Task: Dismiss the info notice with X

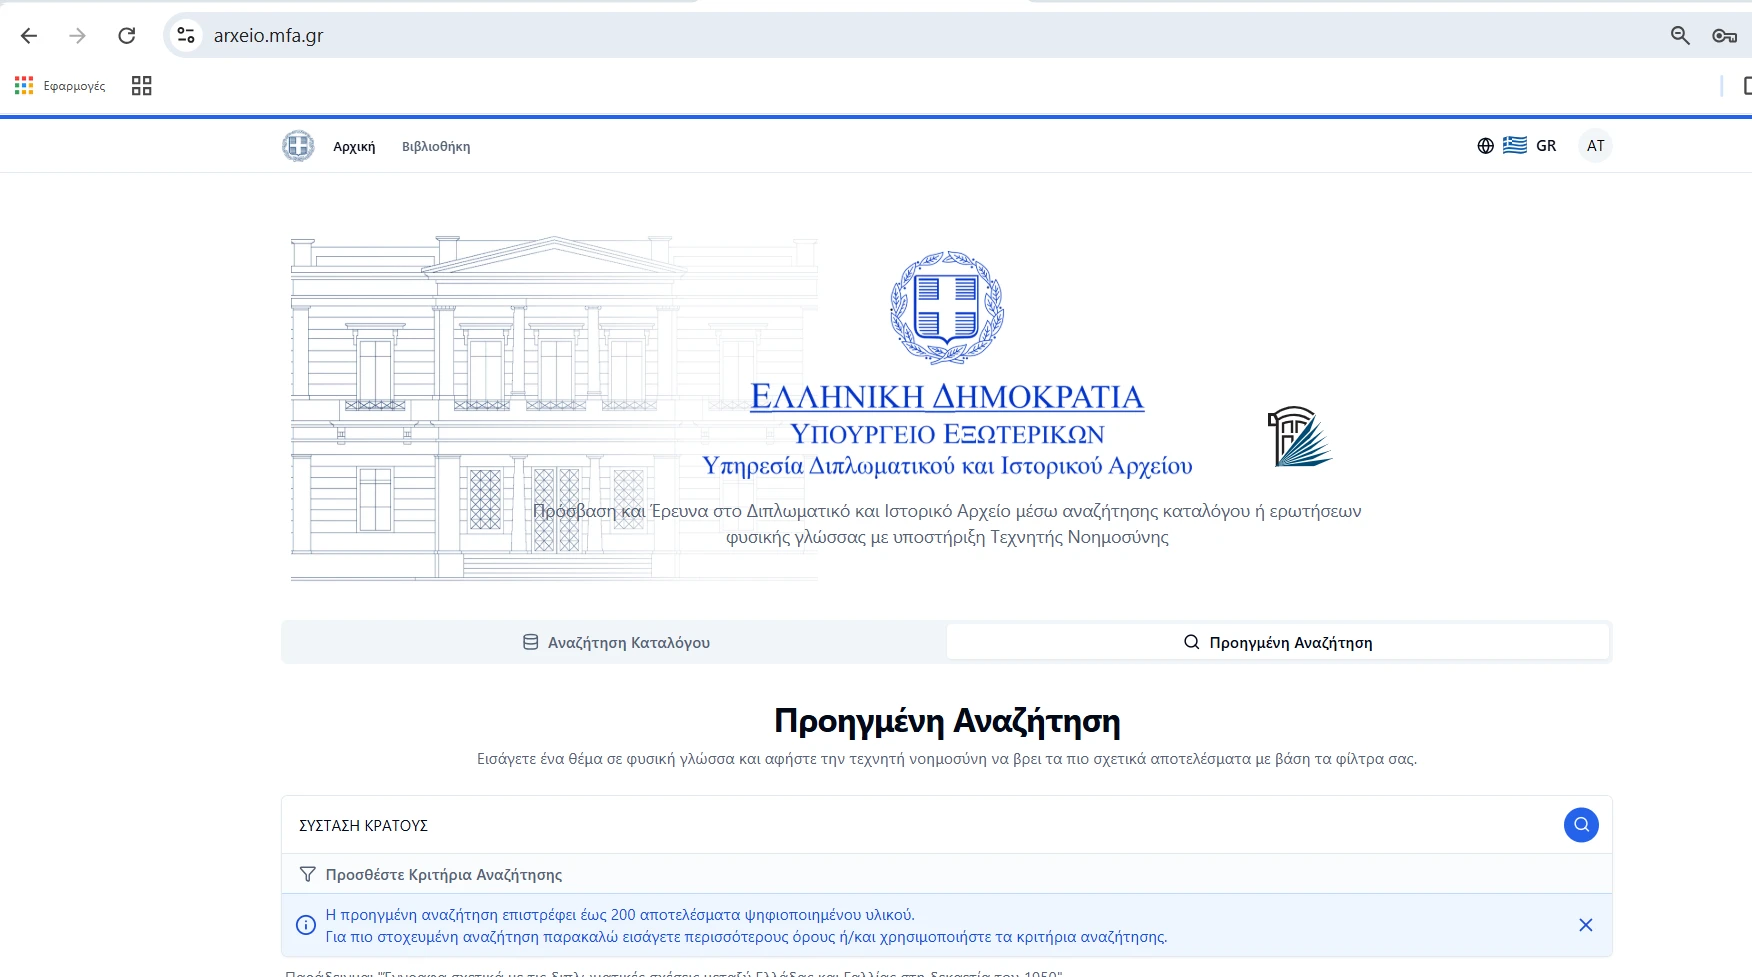Action: coord(1586,925)
